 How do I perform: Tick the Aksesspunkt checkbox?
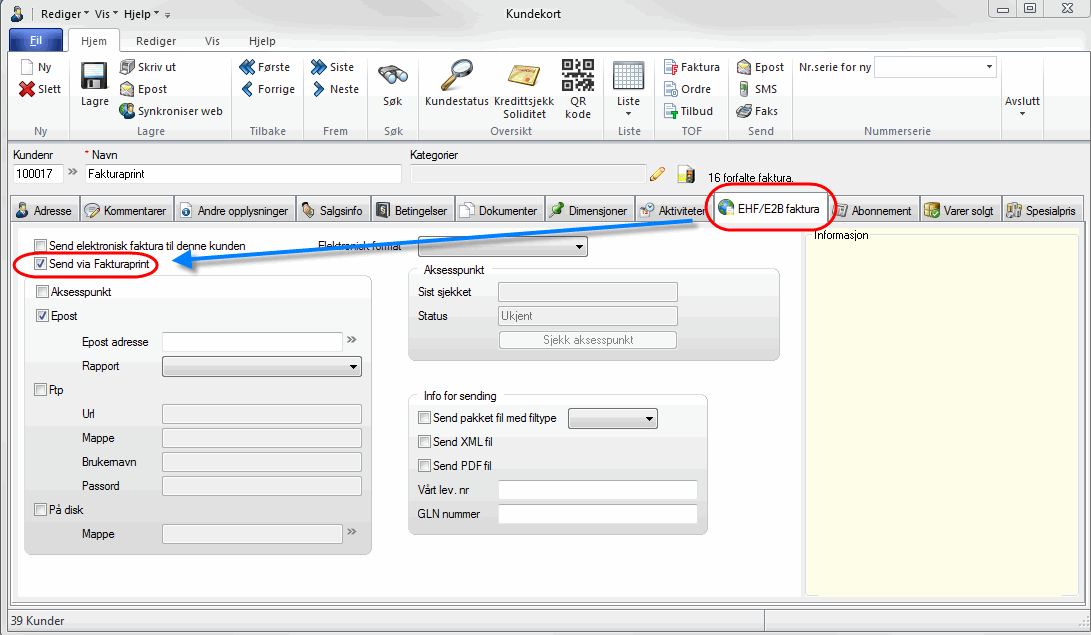coord(42,292)
